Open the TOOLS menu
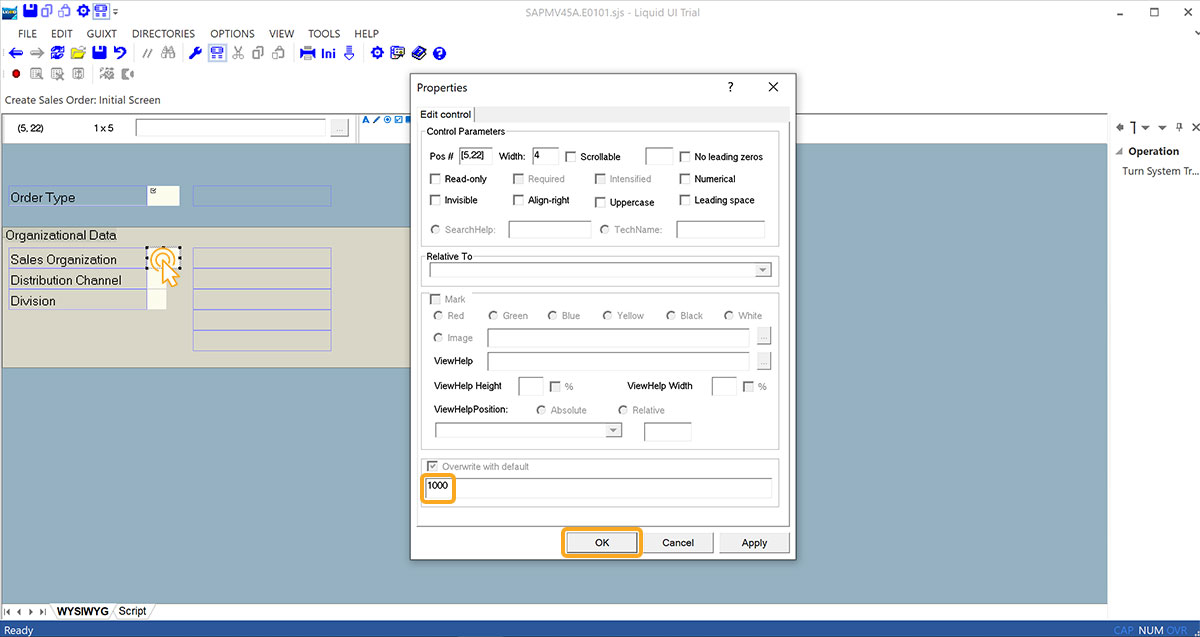1200x637 pixels. tap(324, 33)
